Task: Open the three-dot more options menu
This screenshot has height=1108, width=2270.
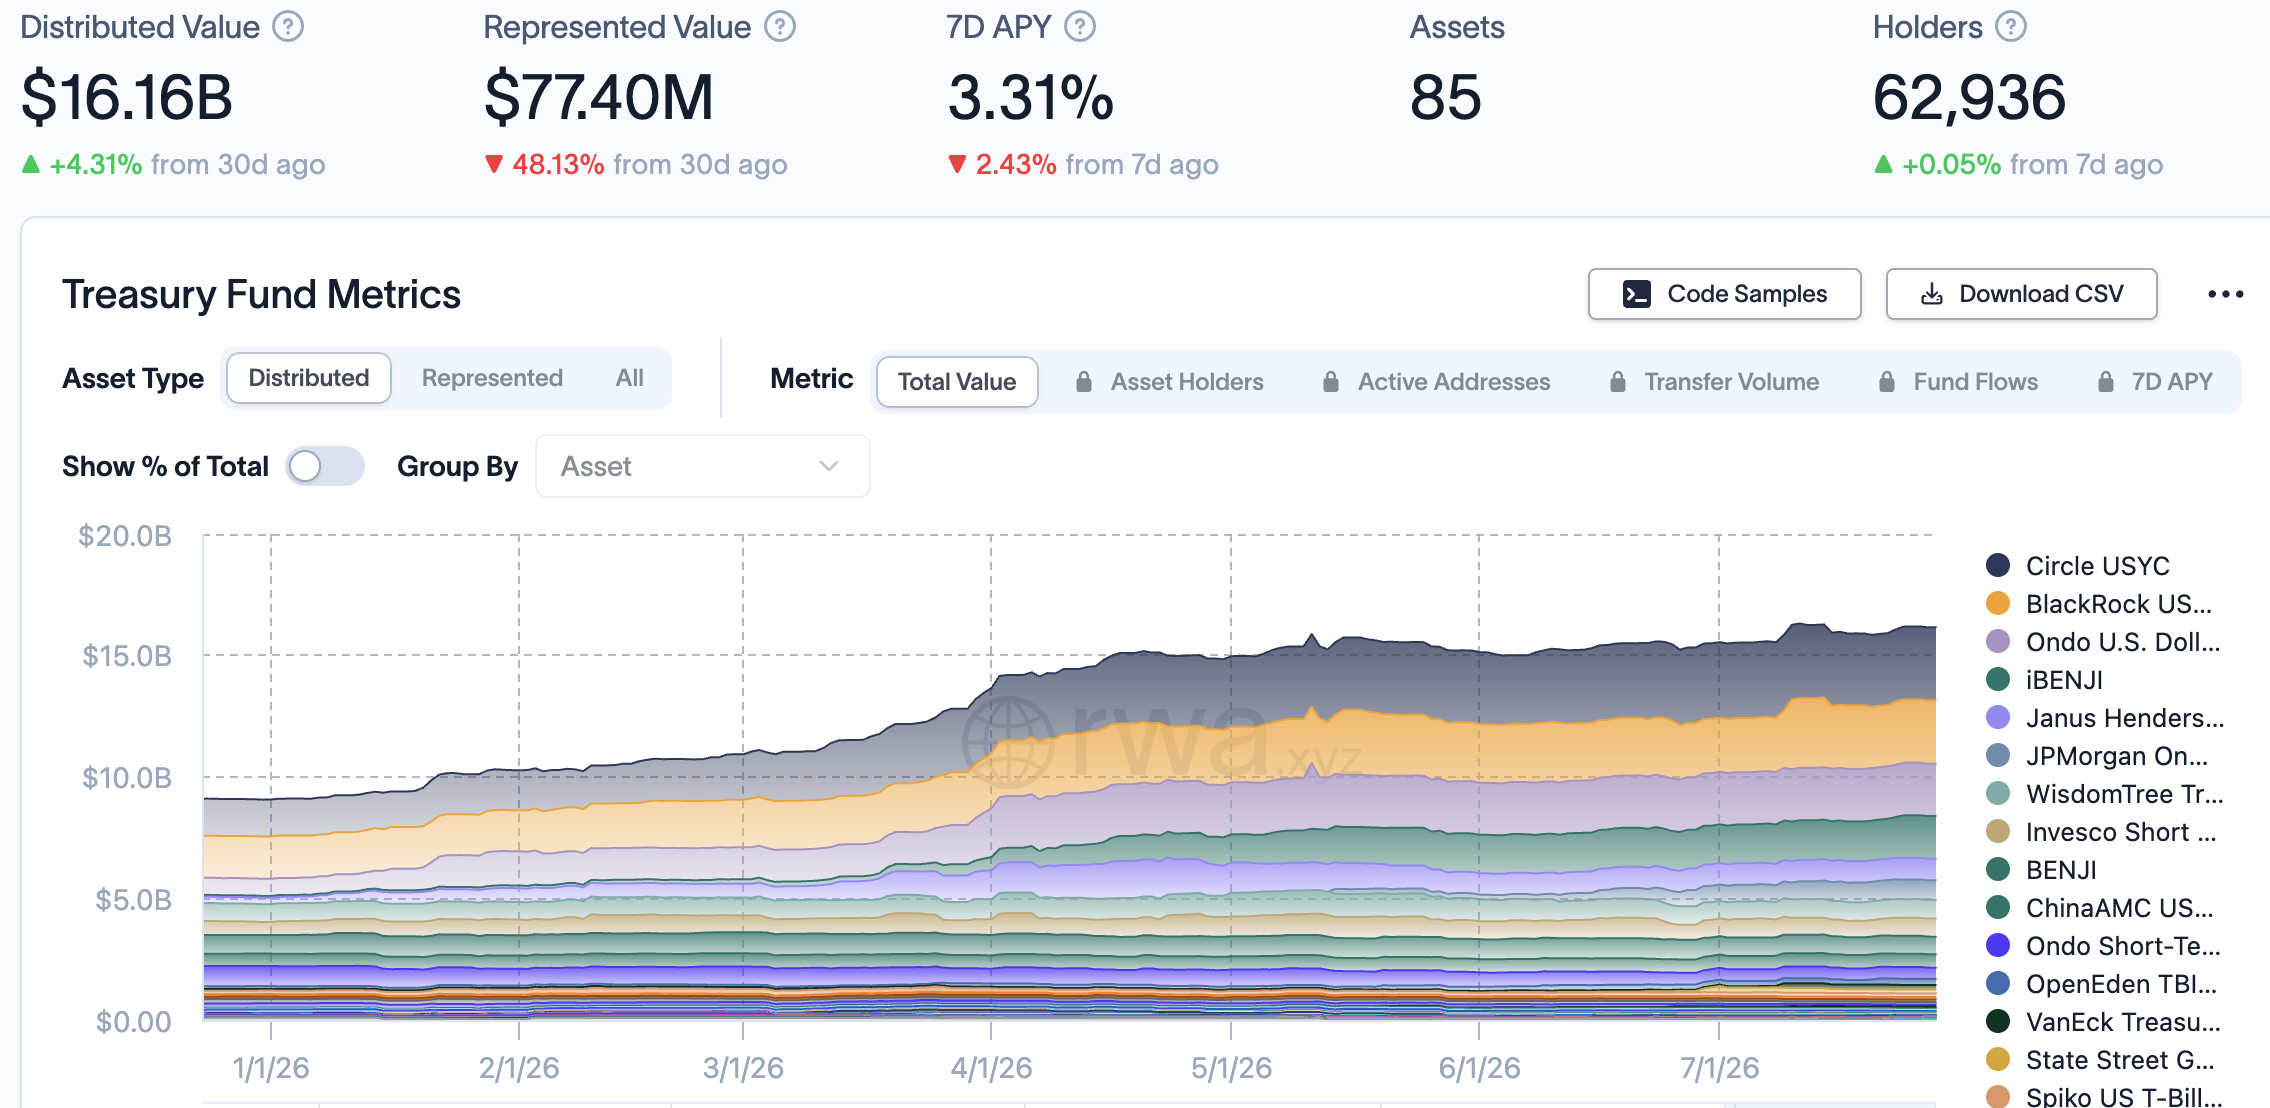Action: pyautogui.click(x=2225, y=294)
